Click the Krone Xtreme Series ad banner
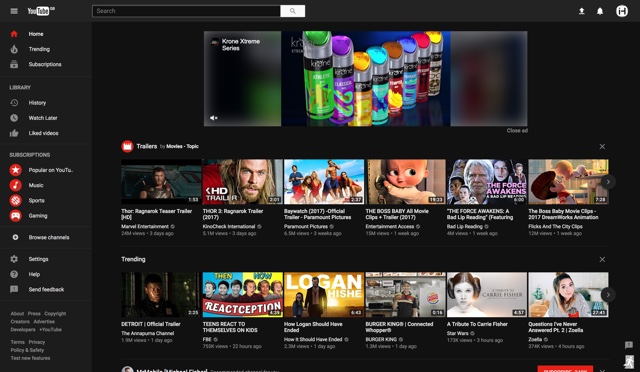The height and width of the screenshot is (372, 640). click(x=366, y=78)
